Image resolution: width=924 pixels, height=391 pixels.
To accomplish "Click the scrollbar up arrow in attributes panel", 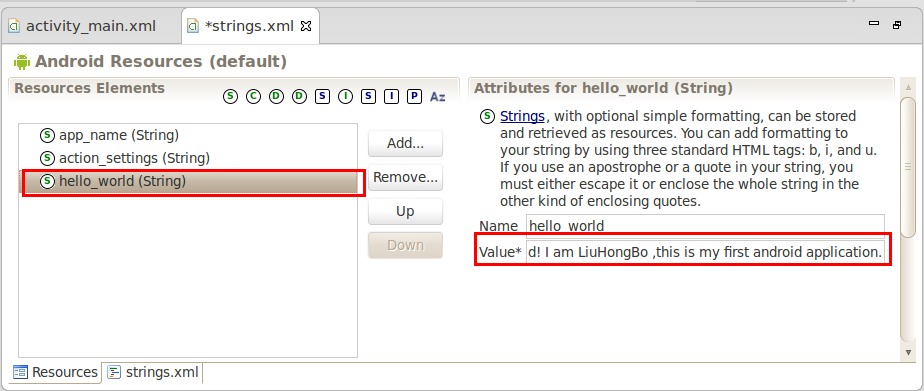I will 908,89.
